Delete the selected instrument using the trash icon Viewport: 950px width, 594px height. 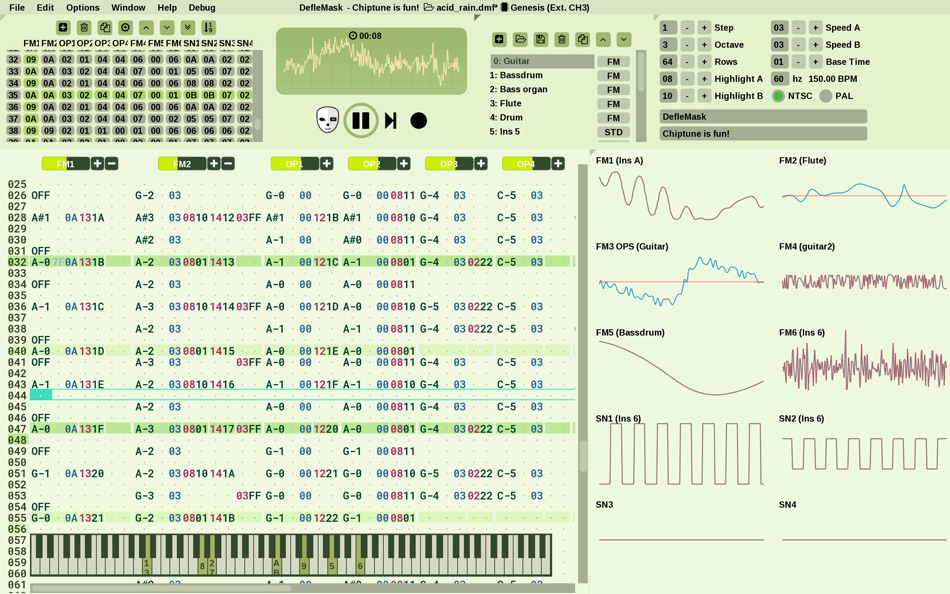pos(561,39)
